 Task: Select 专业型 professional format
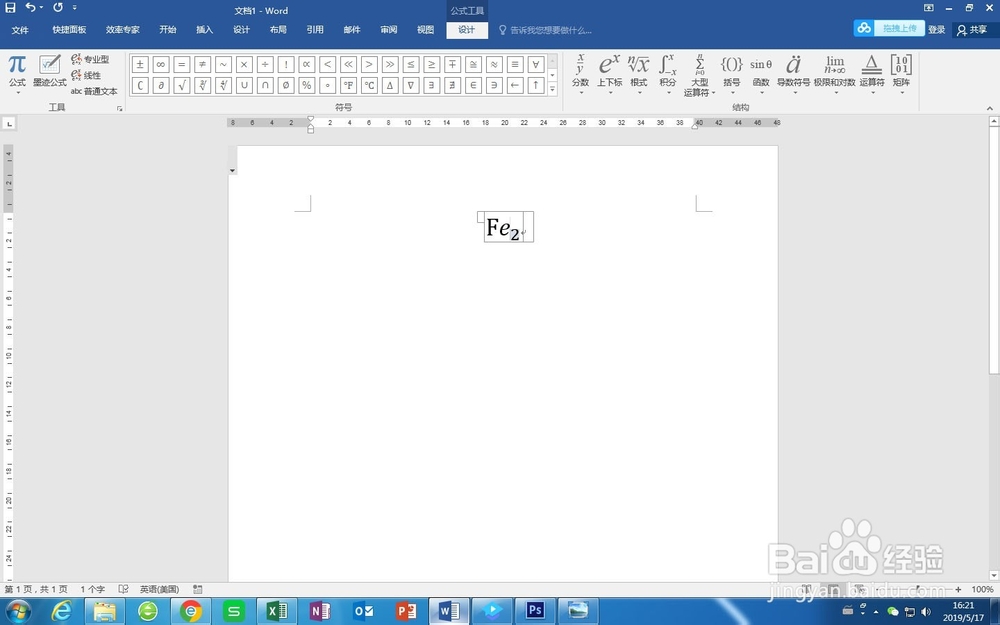click(91, 59)
